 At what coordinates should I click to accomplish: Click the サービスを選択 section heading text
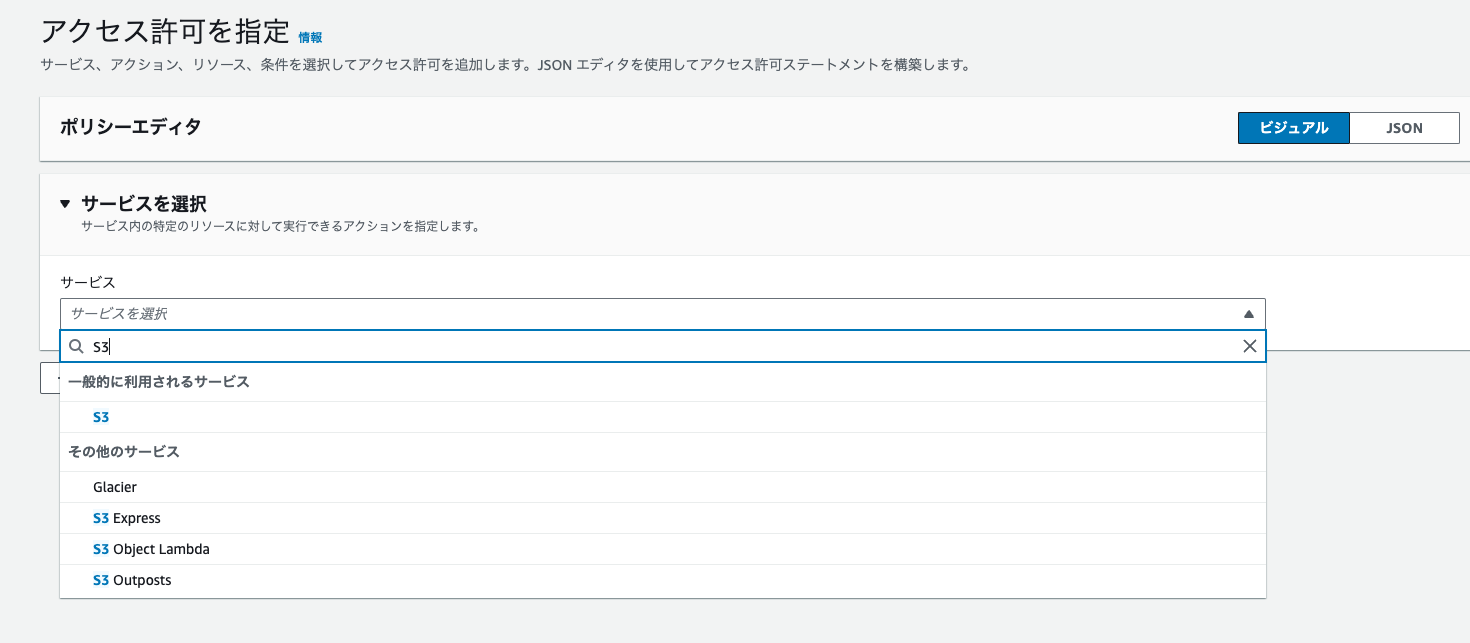[143, 204]
